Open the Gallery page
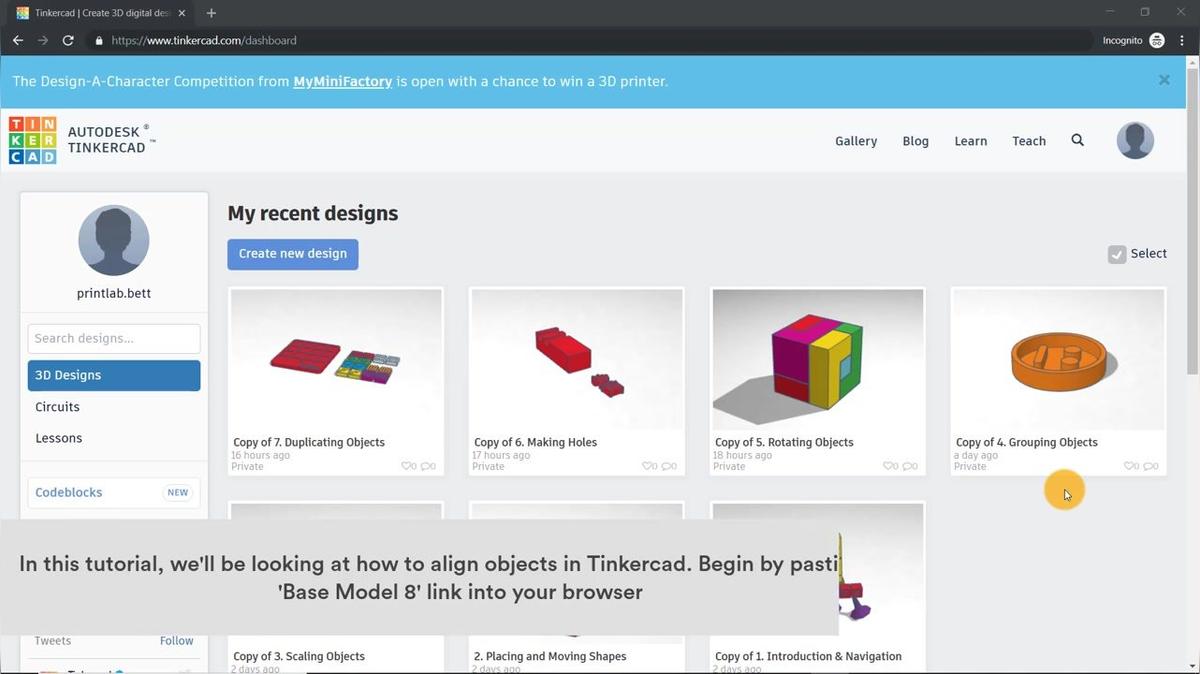The height and width of the screenshot is (674, 1200). [856, 141]
